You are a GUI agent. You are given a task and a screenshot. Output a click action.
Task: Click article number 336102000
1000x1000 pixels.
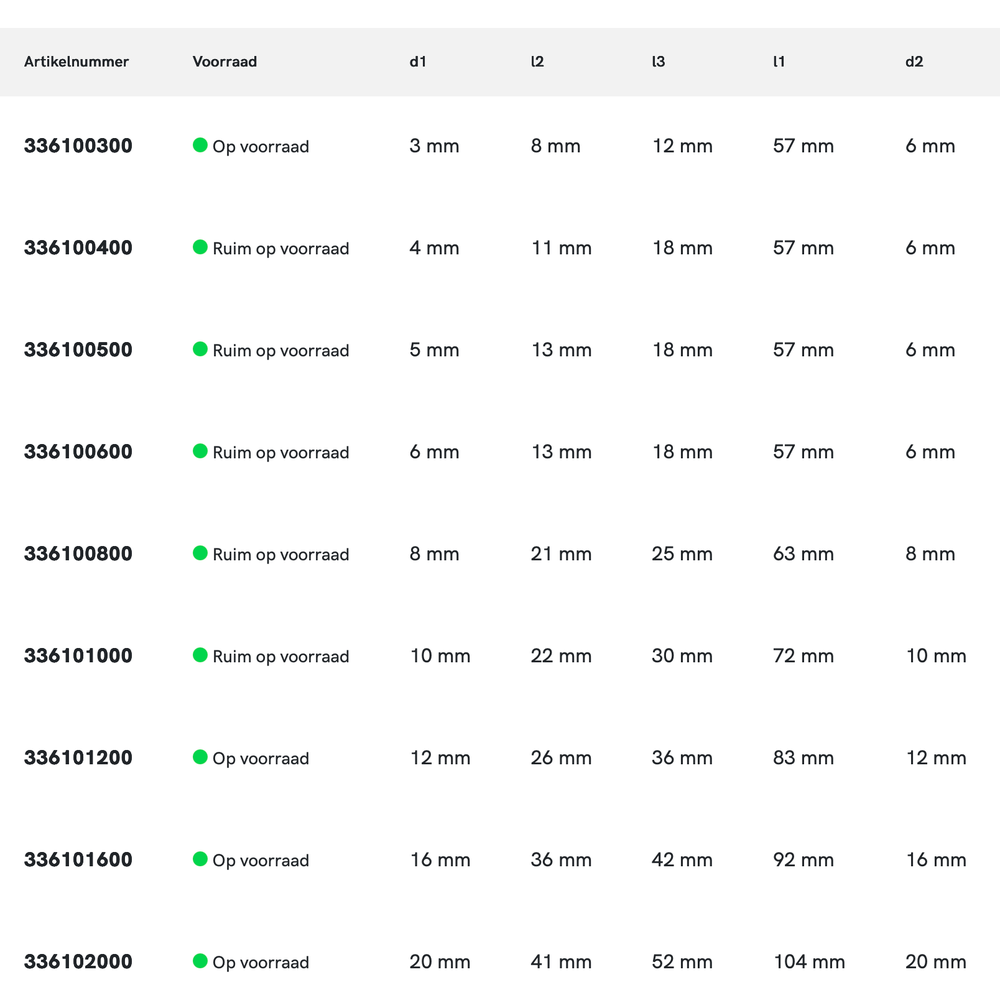[78, 962]
